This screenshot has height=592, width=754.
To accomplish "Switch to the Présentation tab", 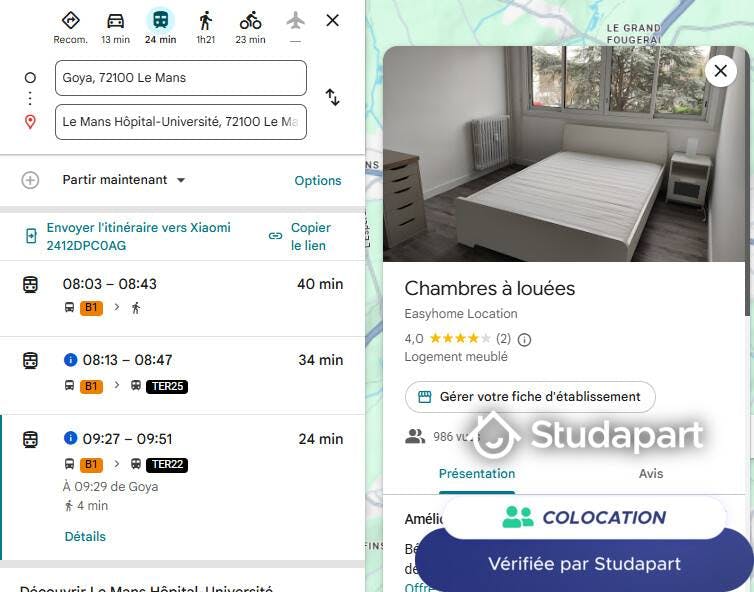I will click(x=477, y=474).
